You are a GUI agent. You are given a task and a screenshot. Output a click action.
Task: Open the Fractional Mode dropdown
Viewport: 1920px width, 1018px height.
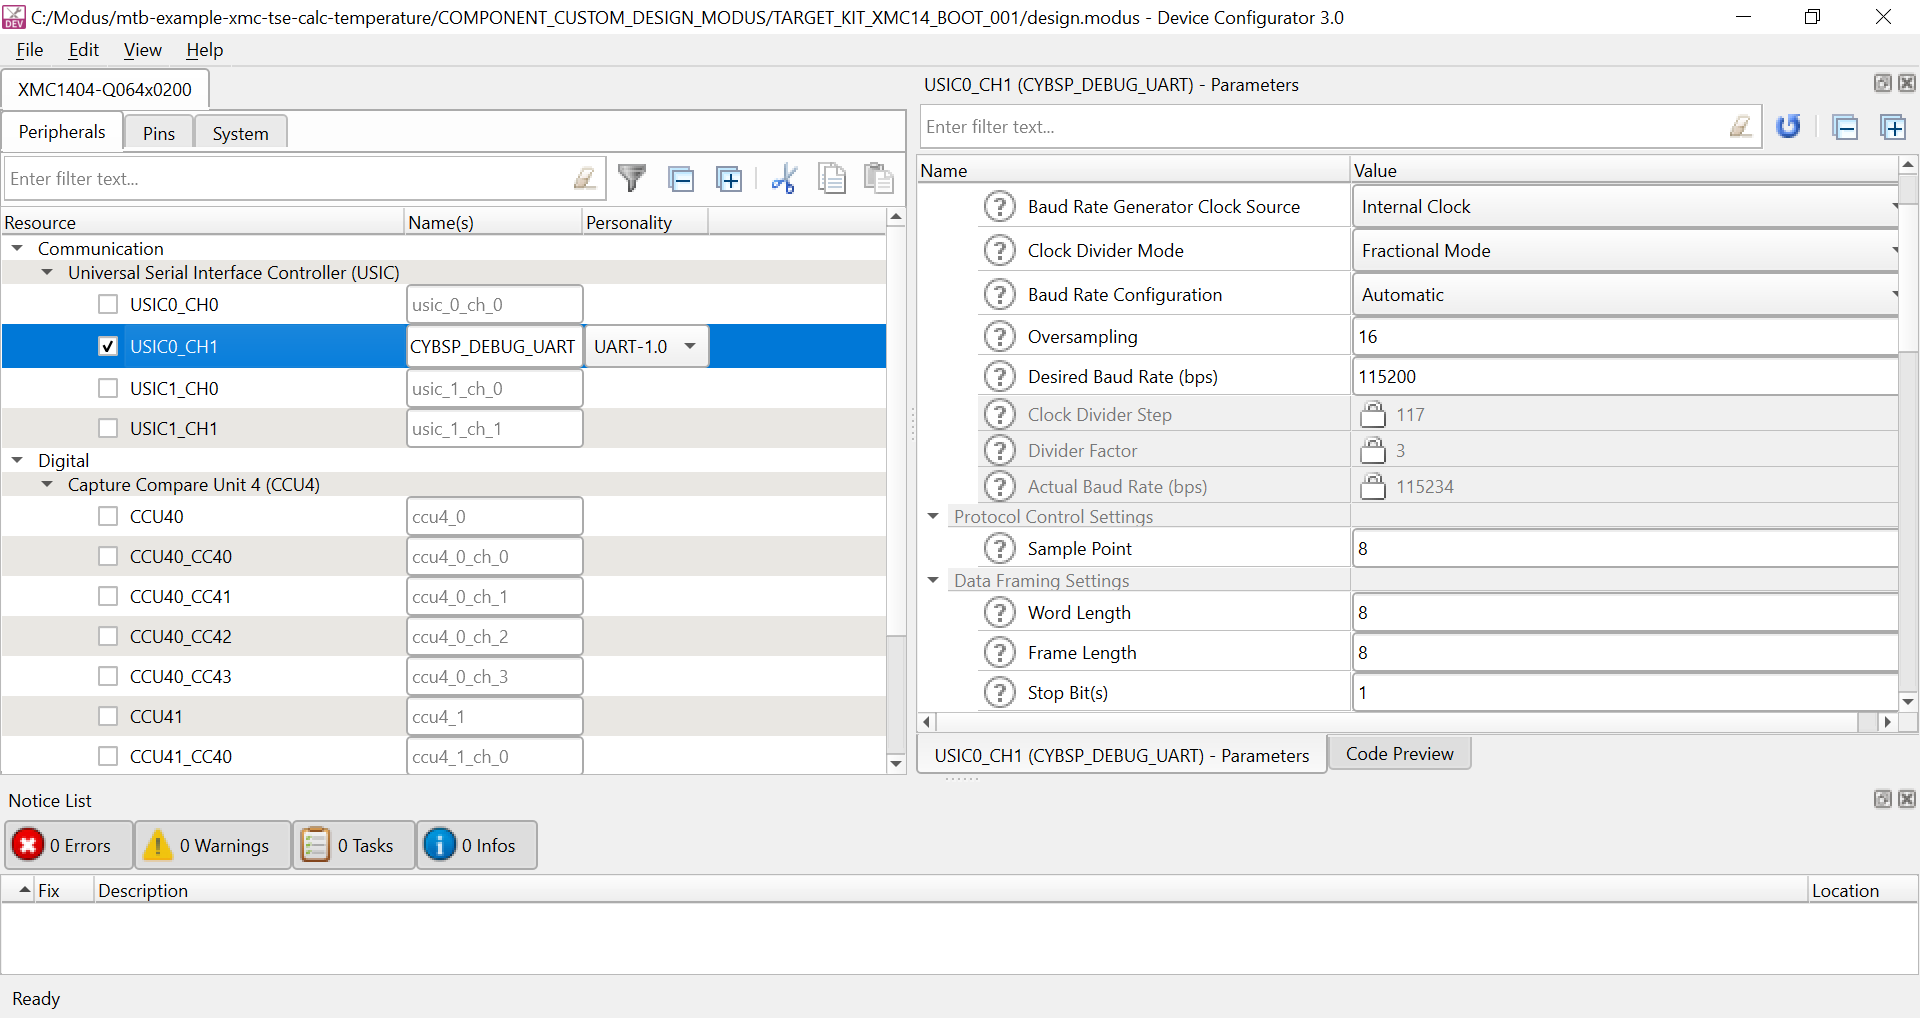(x=1624, y=251)
